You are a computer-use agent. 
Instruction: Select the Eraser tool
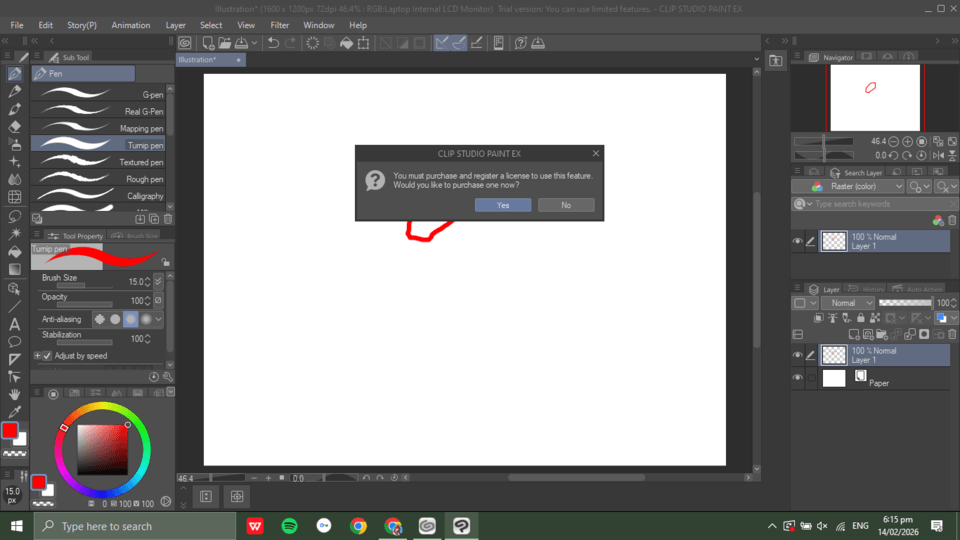click(15, 127)
